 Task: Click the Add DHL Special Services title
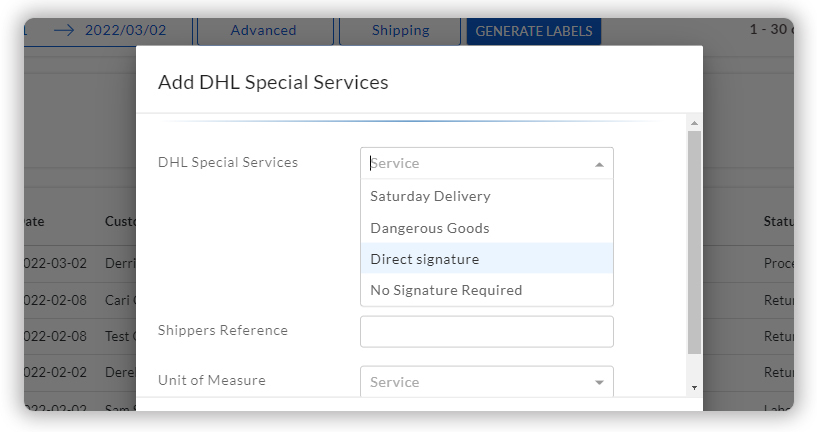[x=273, y=82]
